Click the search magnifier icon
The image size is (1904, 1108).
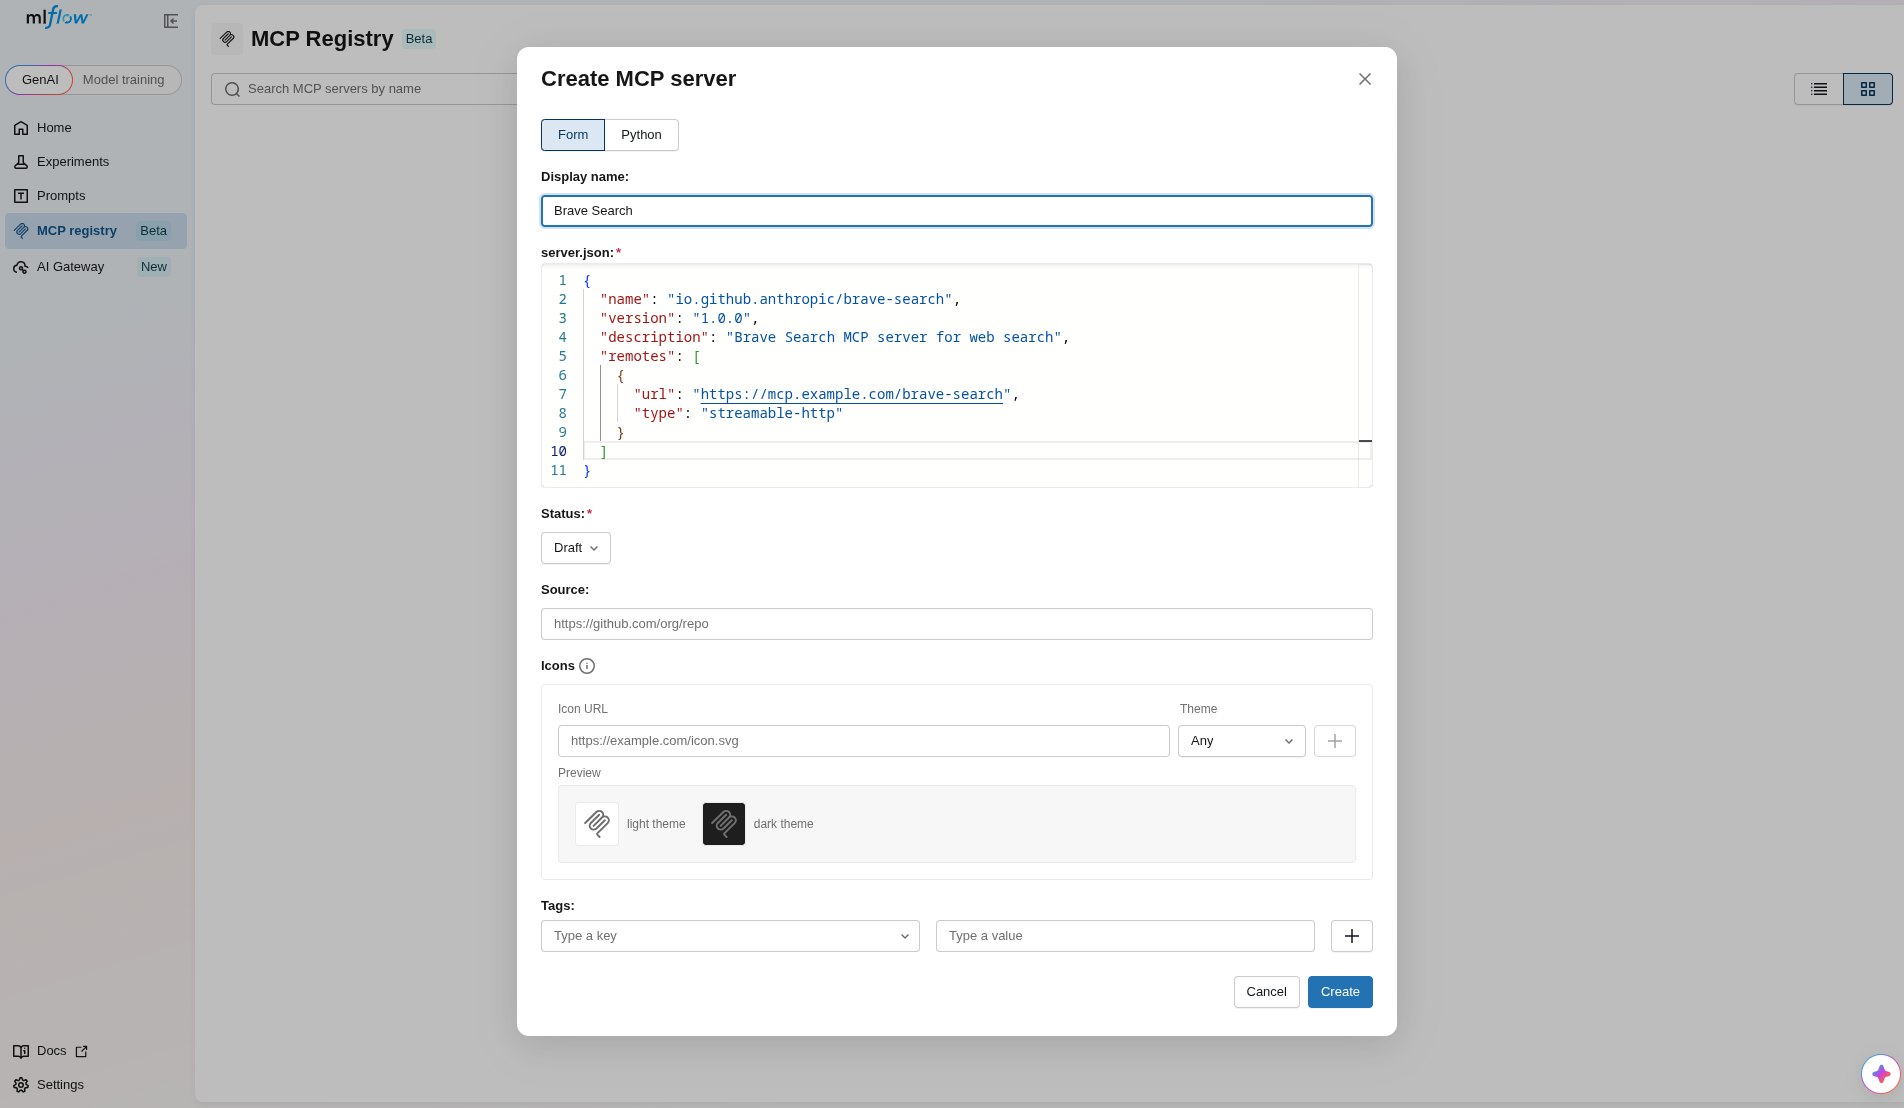[232, 89]
